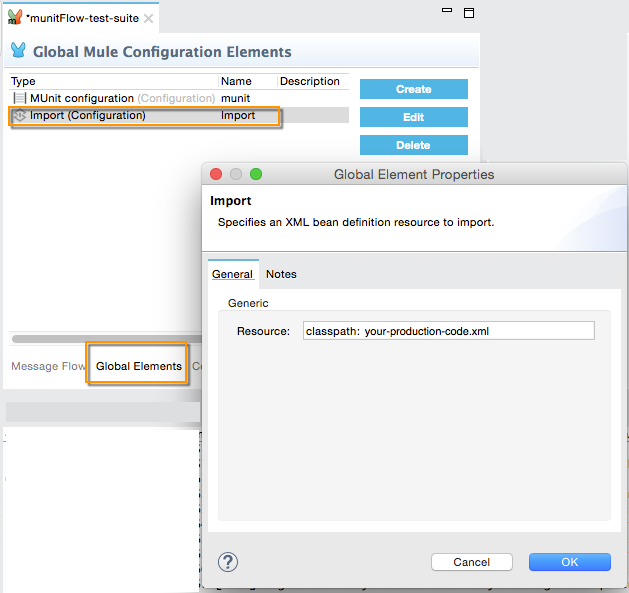Click the 'Resource:' label
This screenshot has height=593, width=629.
pyautogui.click(x=263, y=331)
